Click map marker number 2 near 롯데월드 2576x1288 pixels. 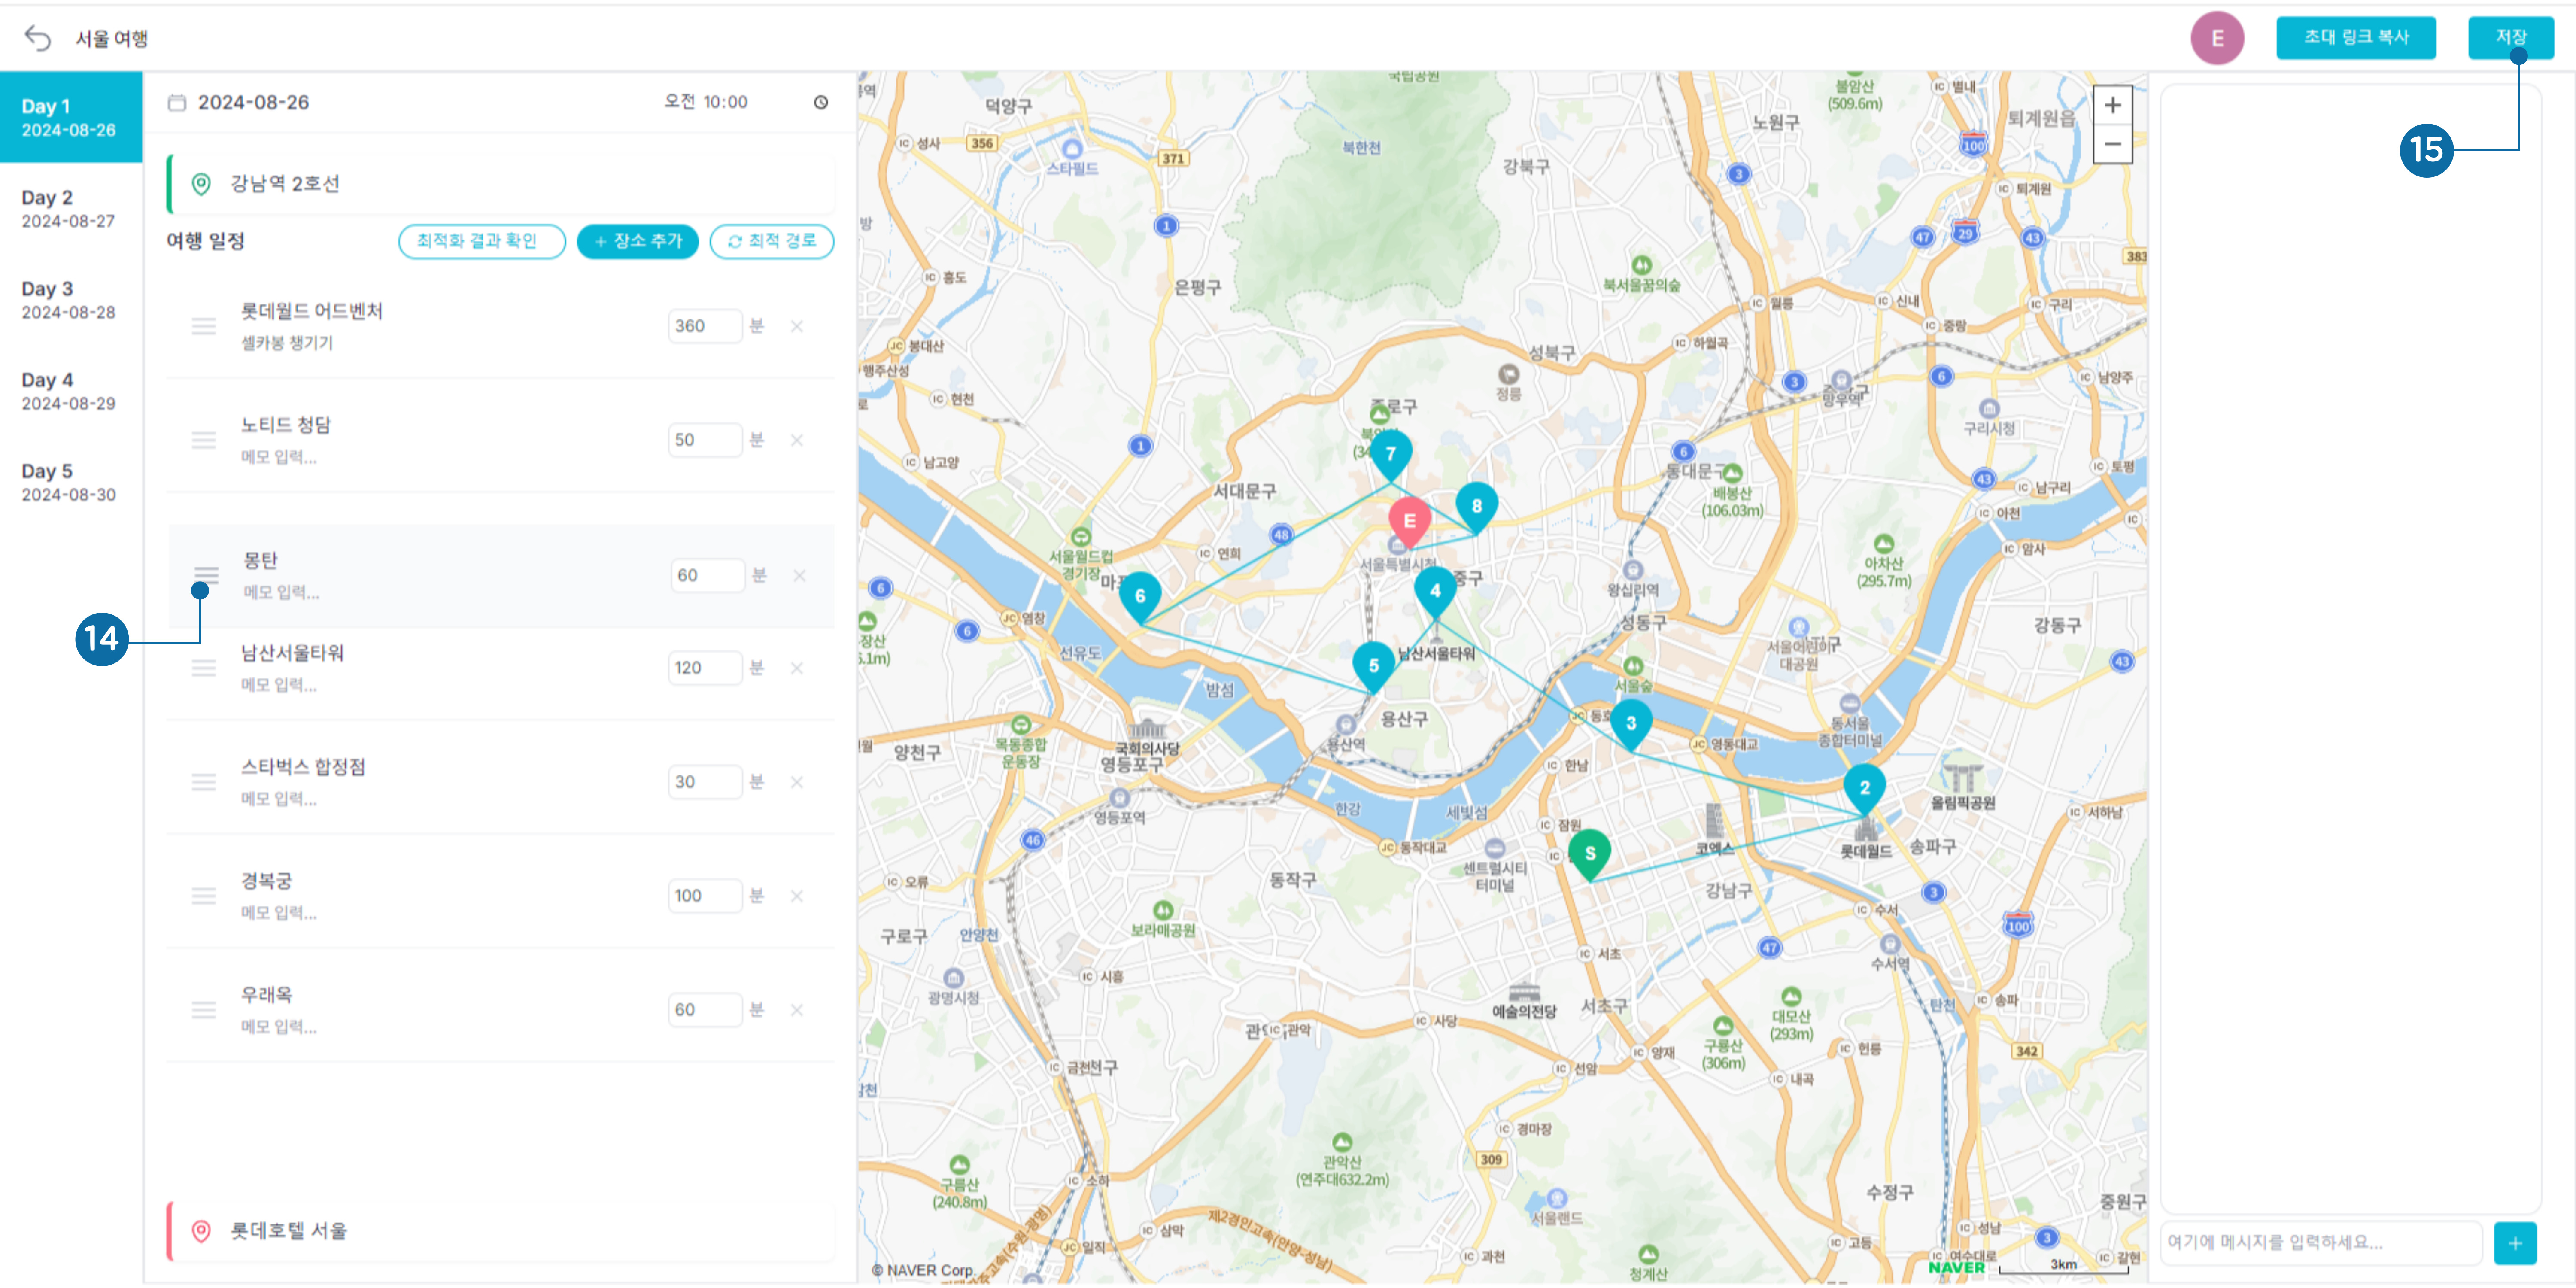[1864, 789]
